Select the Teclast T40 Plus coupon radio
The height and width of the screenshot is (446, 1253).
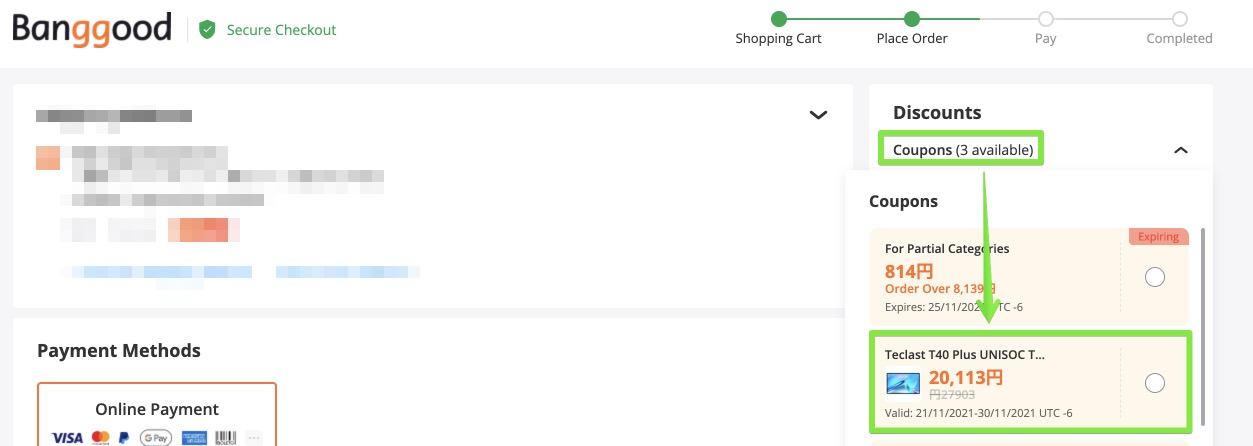click(1155, 383)
